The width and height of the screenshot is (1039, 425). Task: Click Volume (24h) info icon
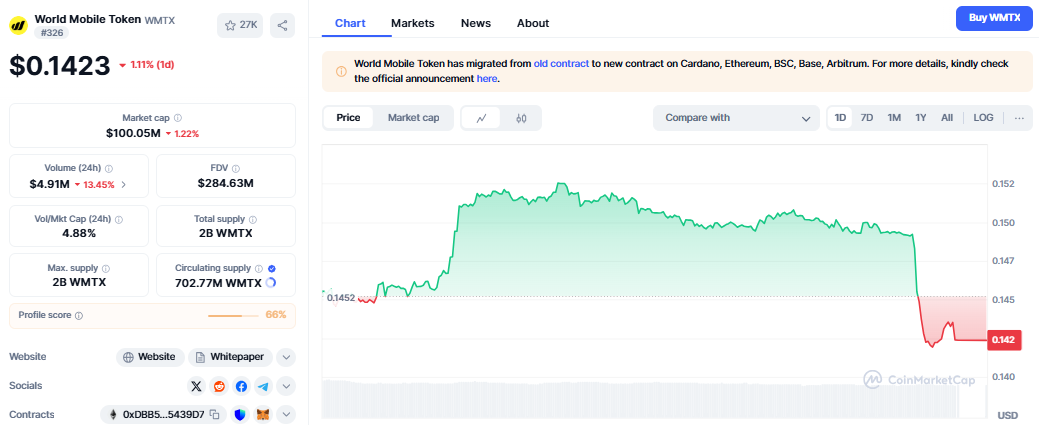109,168
